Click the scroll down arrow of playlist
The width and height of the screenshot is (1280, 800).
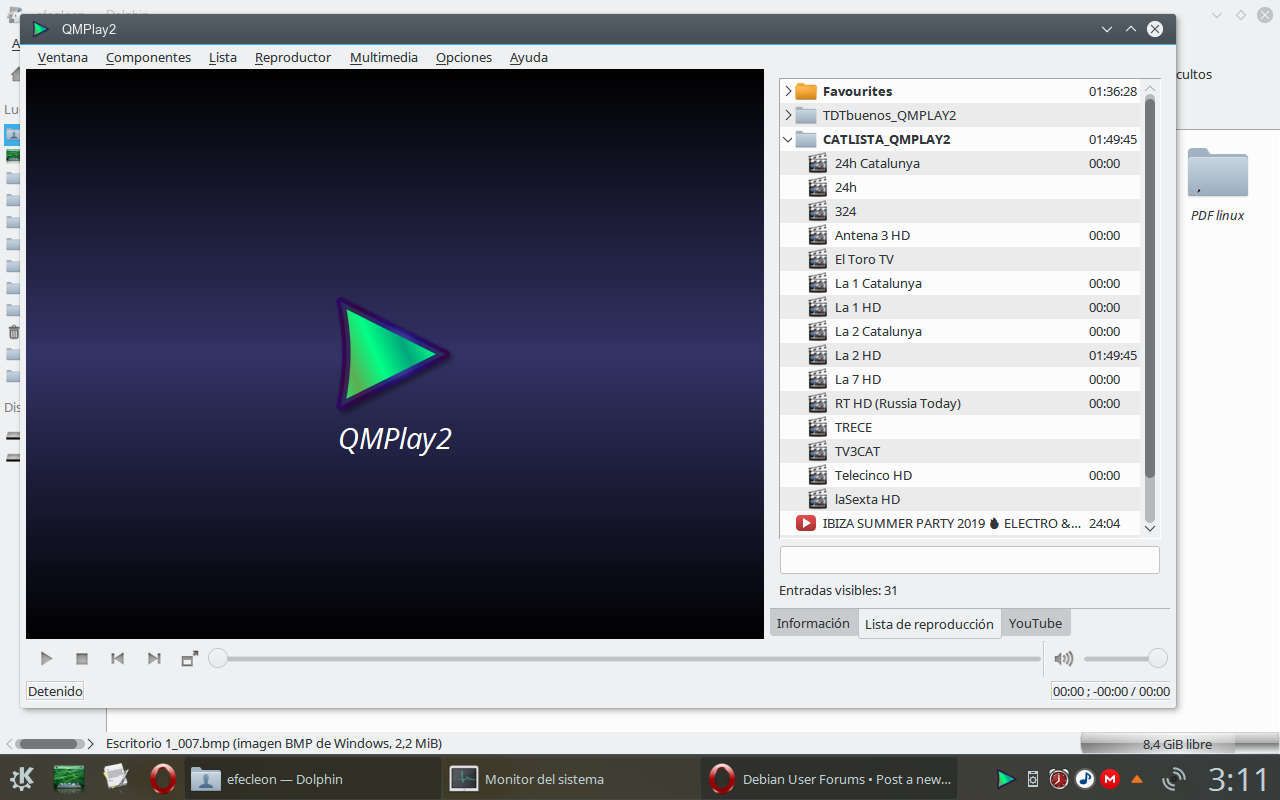tap(1149, 528)
